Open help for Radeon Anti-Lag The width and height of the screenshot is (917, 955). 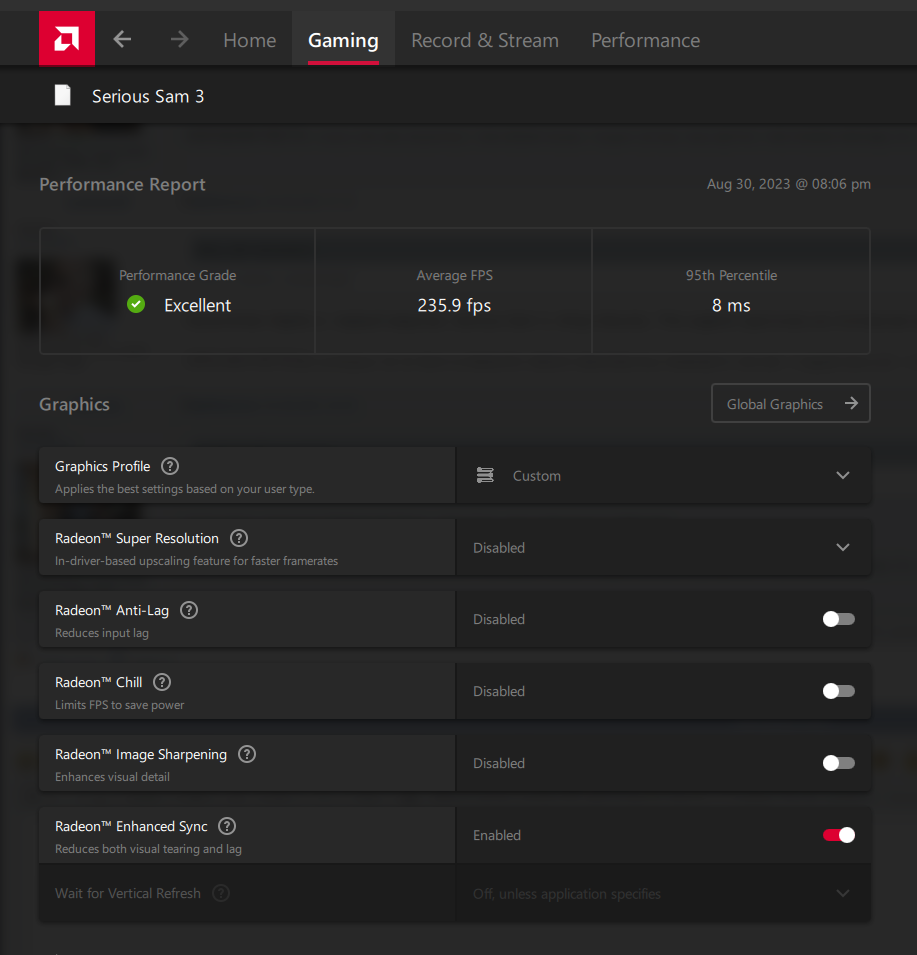(189, 610)
